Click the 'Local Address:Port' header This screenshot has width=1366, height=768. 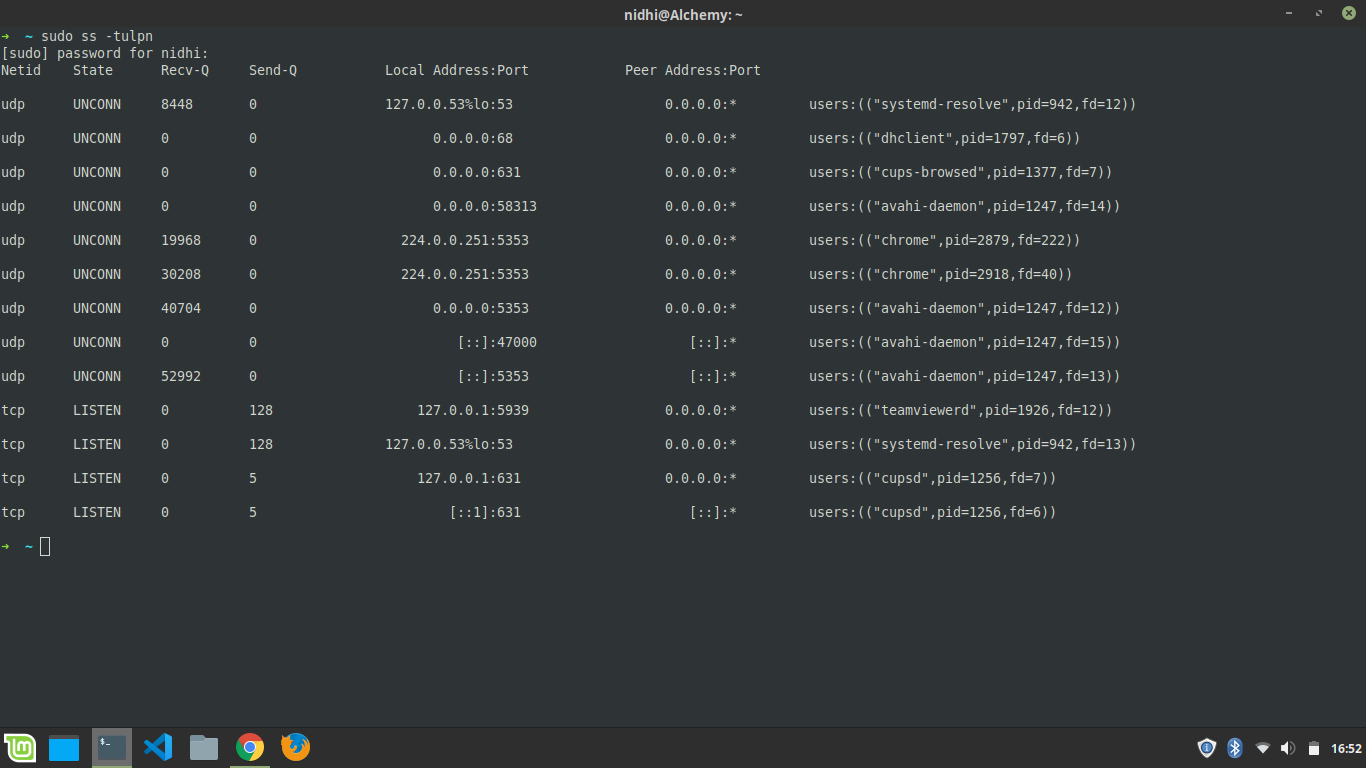[457, 70]
